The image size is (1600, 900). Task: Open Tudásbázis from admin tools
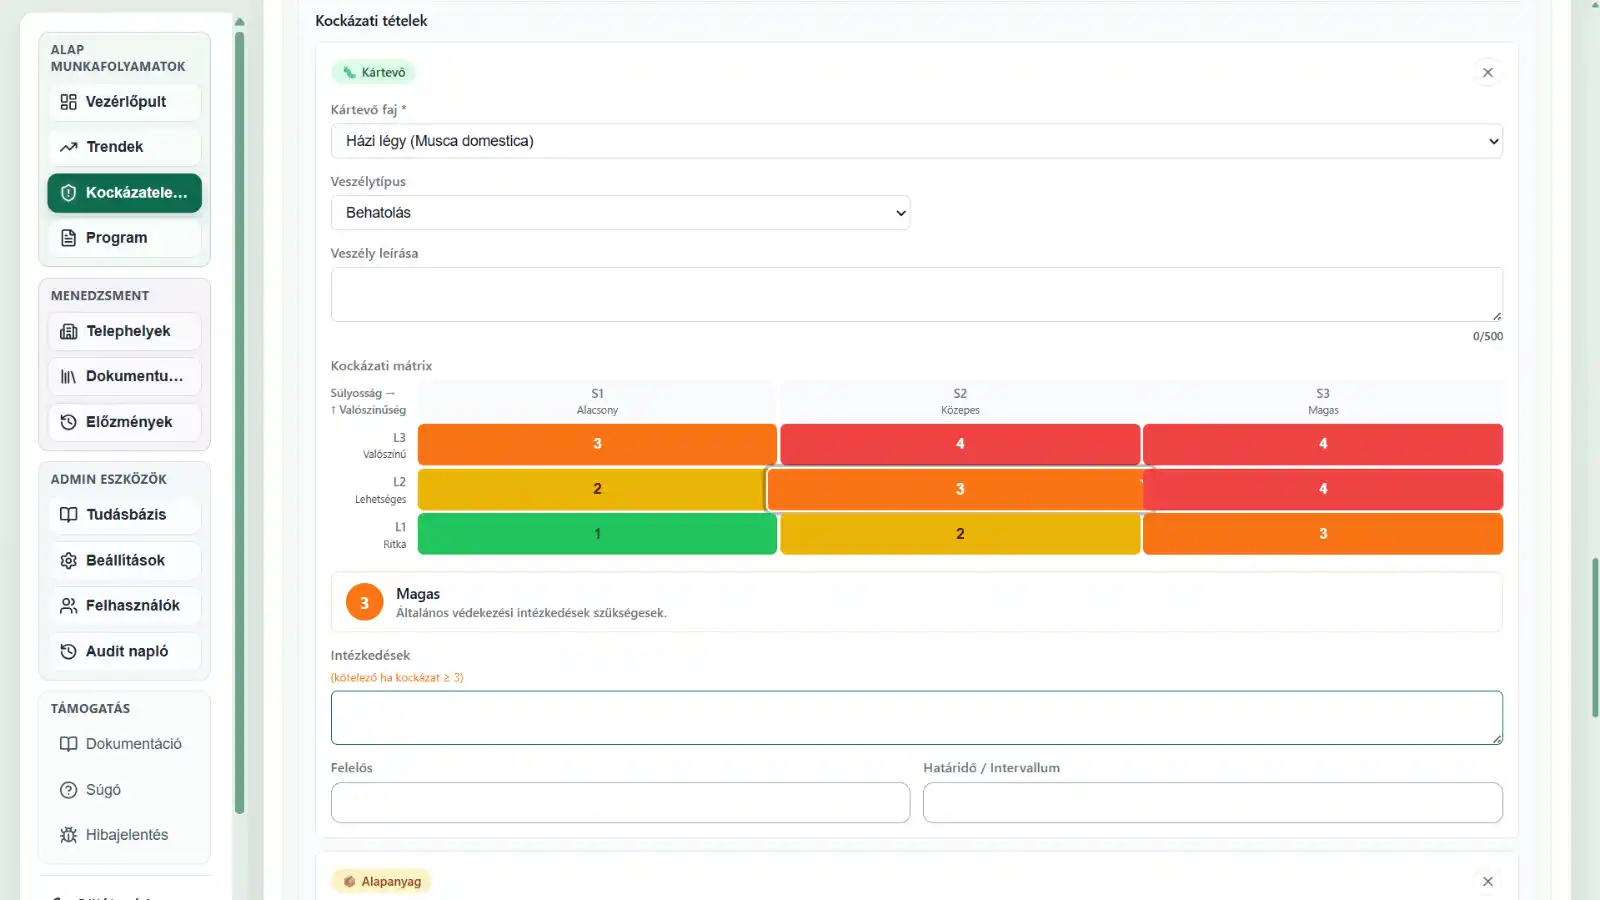click(124, 515)
